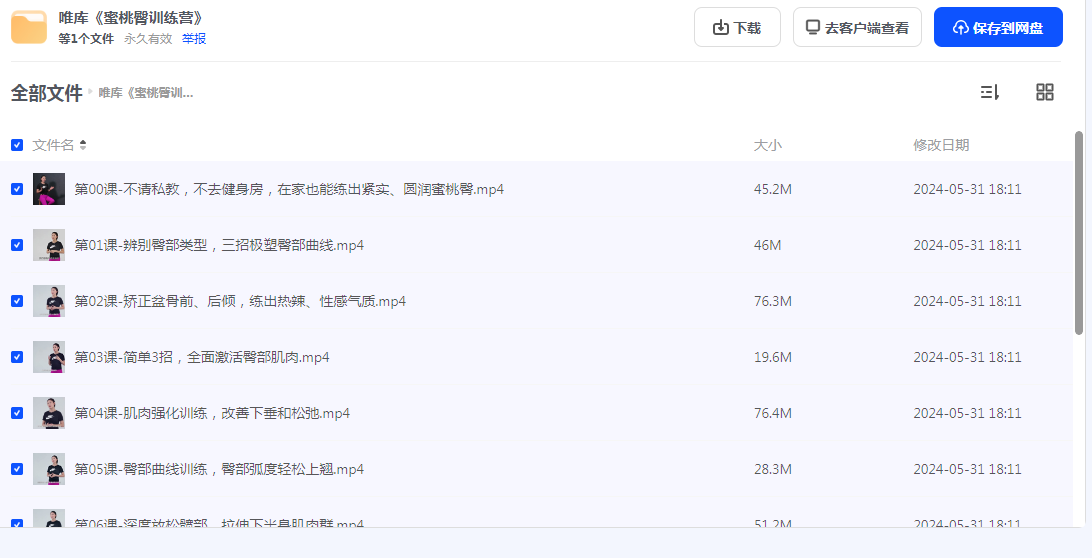
Task: Open file 第04课-肌肉强化训练 mp4
Action: (212, 413)
